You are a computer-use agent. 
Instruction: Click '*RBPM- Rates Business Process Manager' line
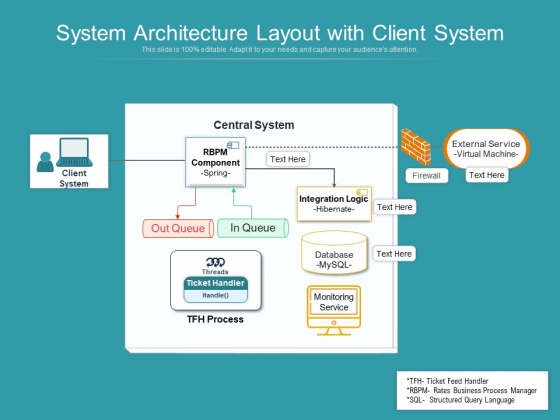point(472,390)
